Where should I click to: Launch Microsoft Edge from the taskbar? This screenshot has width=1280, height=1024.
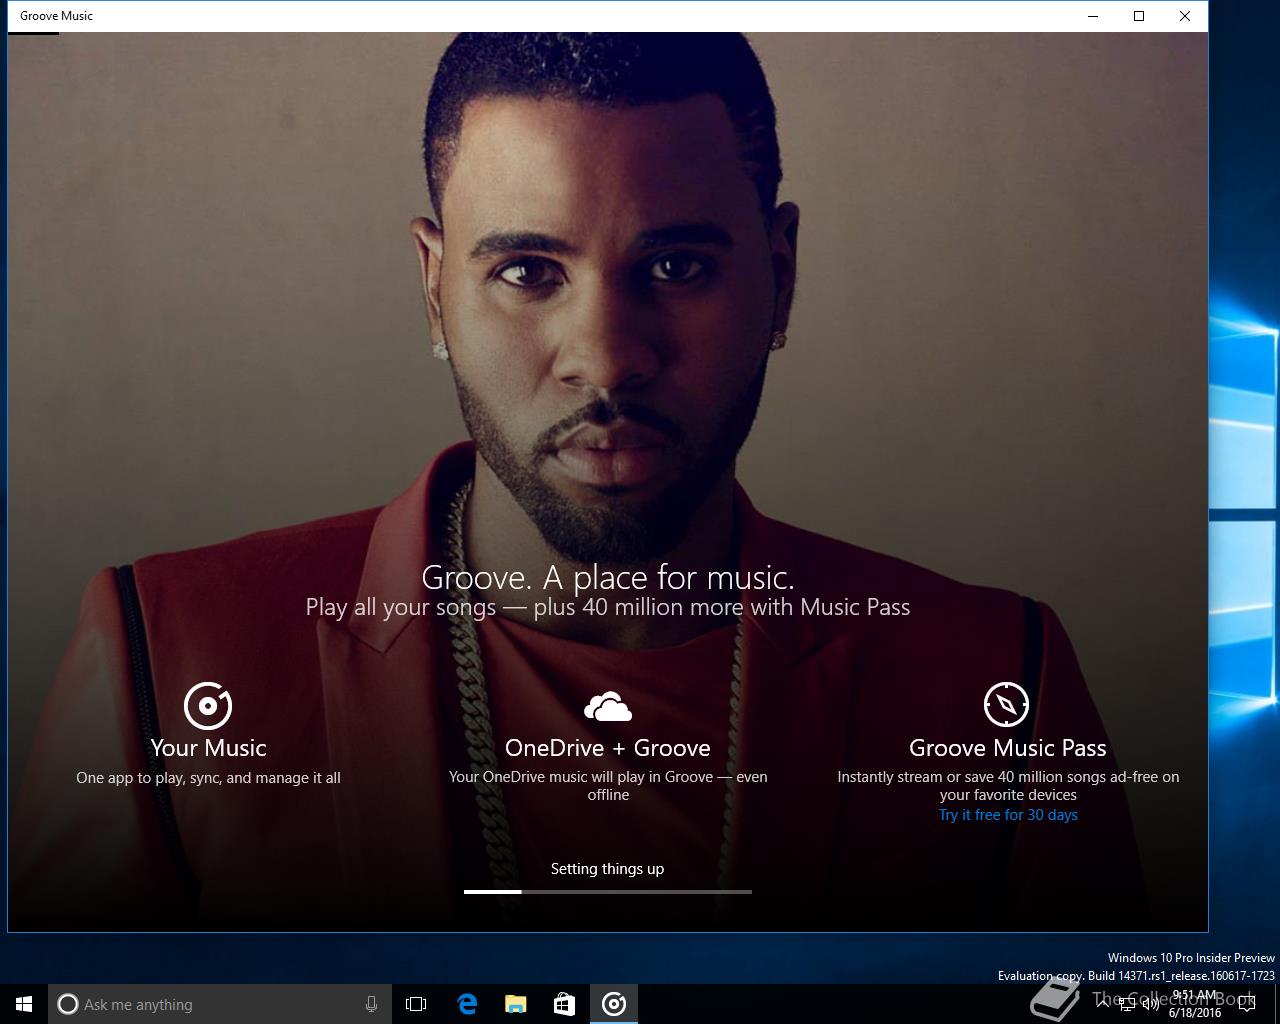pyautogui.click(x=466, y=1004)
